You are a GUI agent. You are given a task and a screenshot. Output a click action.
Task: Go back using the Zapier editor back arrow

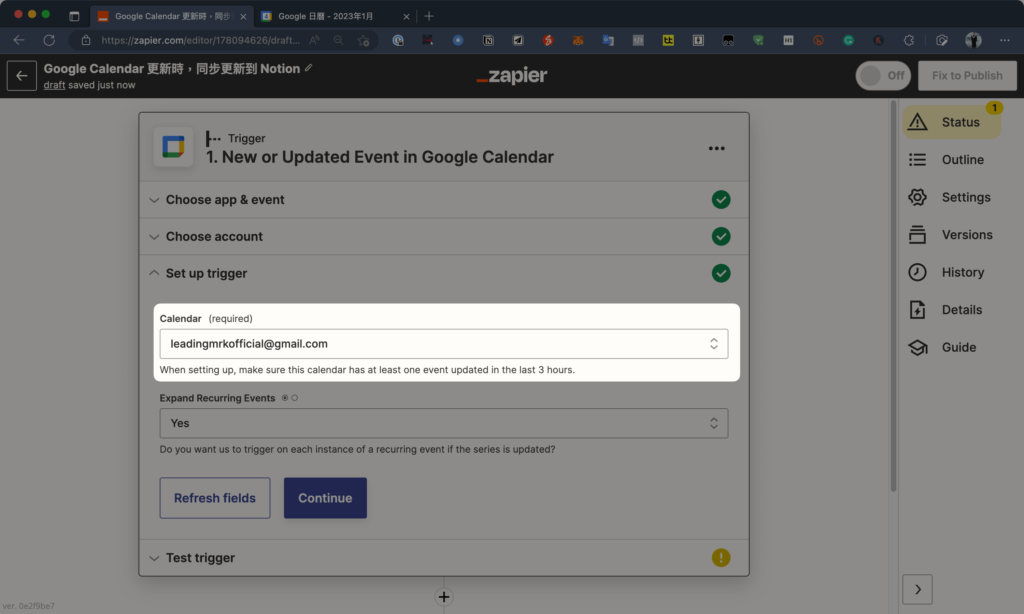(22, 76)
